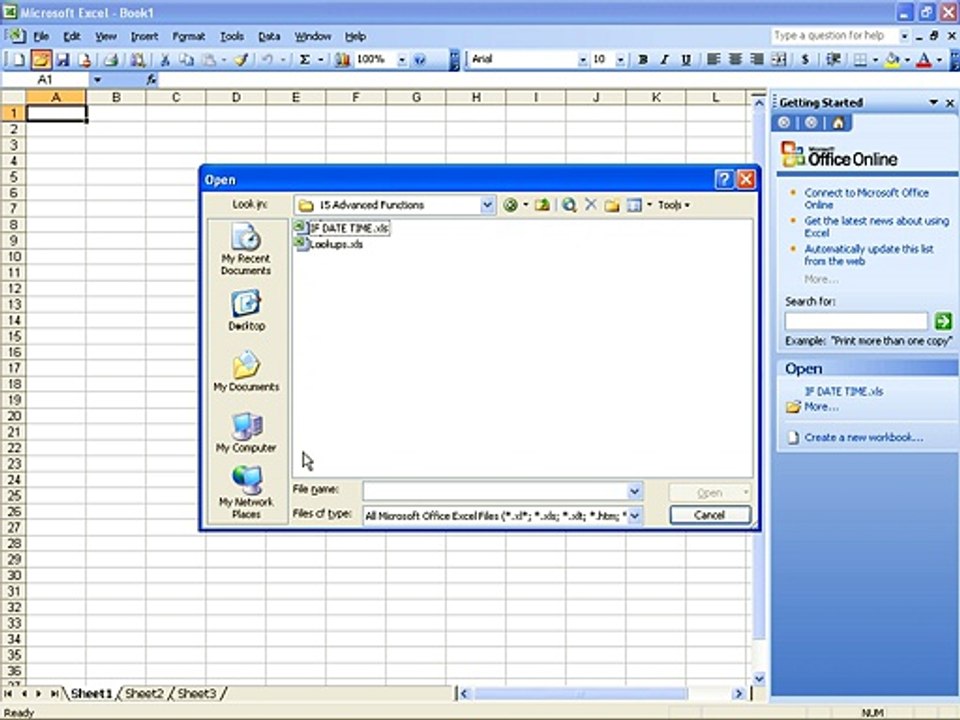This screenshot has height=720, width=960.
Task: Click the Currency style dollar icon
Action: click(805, 59)
